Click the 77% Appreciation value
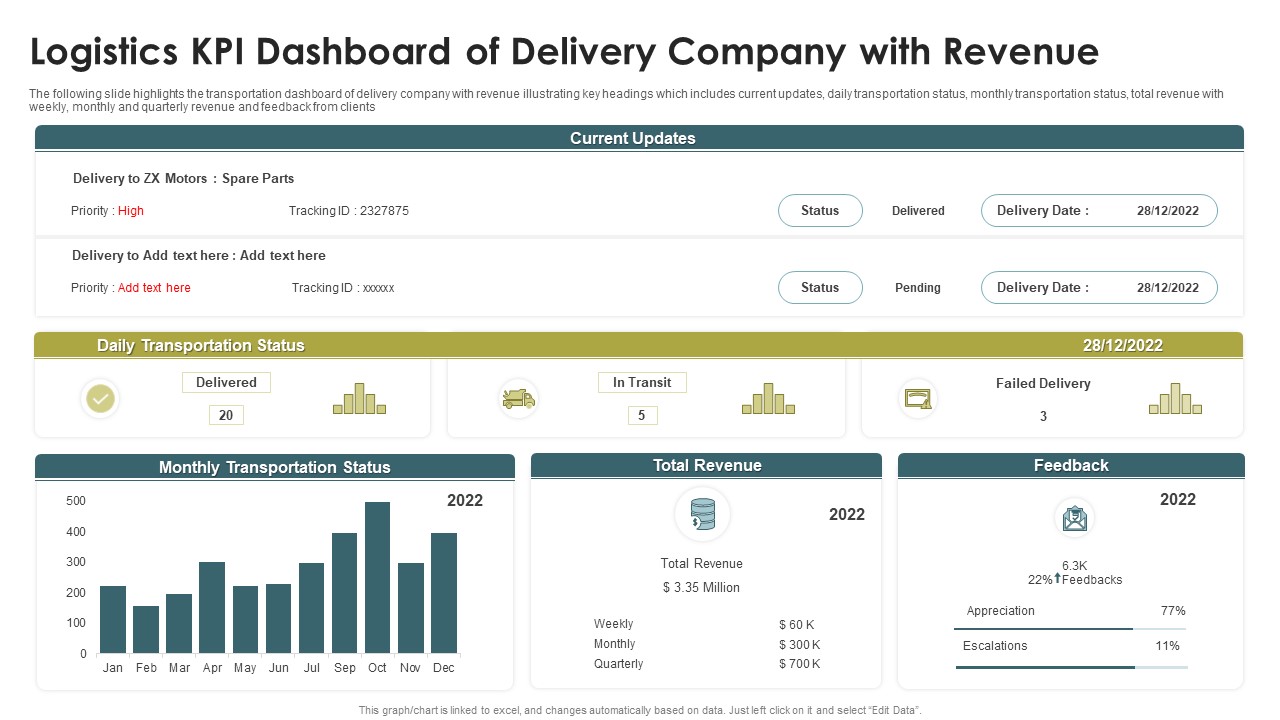 coord(1173,611)
